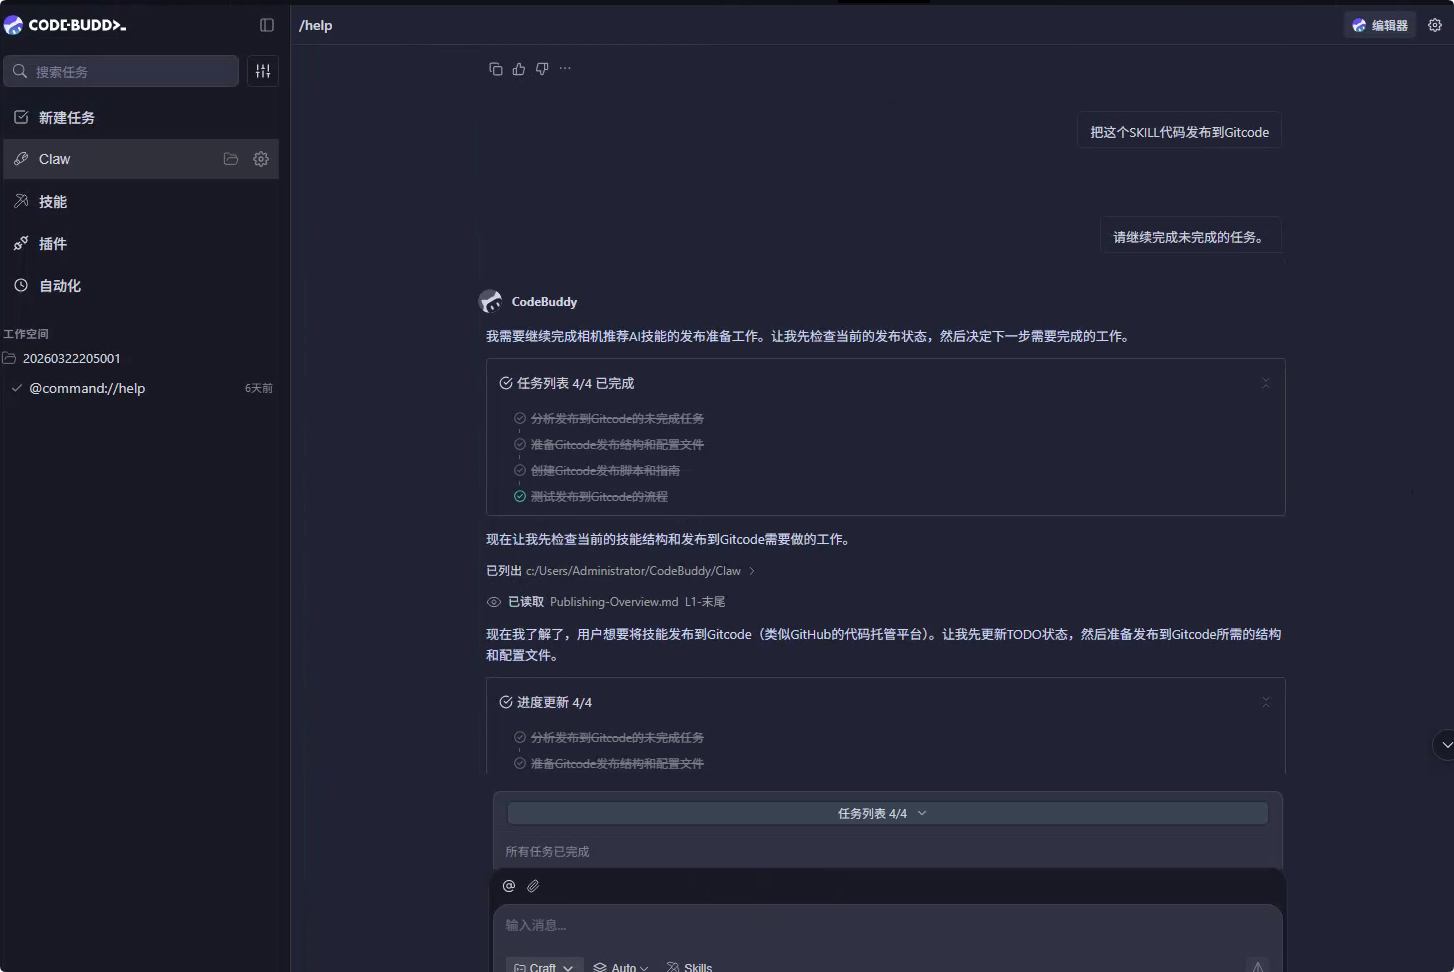Open more options ellipsis icon

click(x=565, y=69)
